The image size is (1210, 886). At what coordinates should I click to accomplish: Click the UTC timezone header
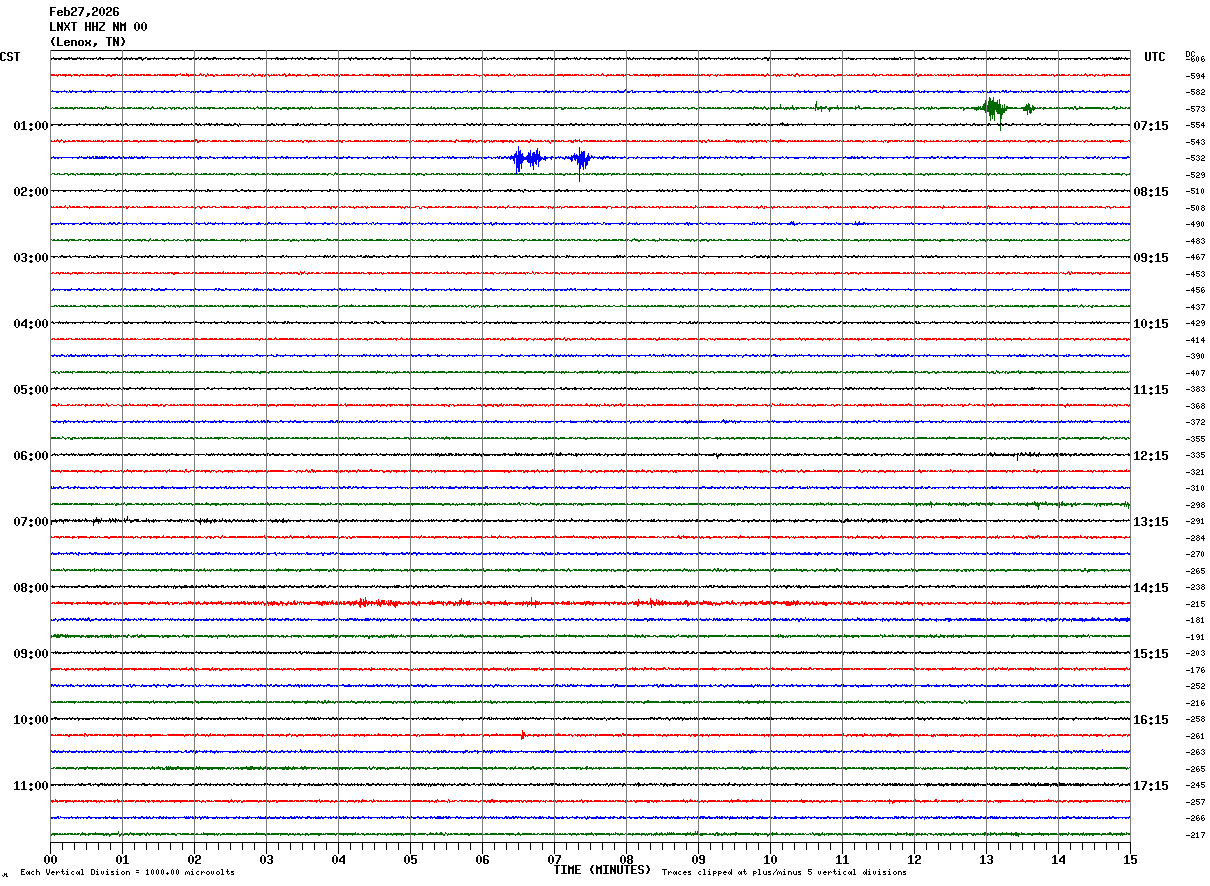pyautogui.click(x=1154, y=57)
